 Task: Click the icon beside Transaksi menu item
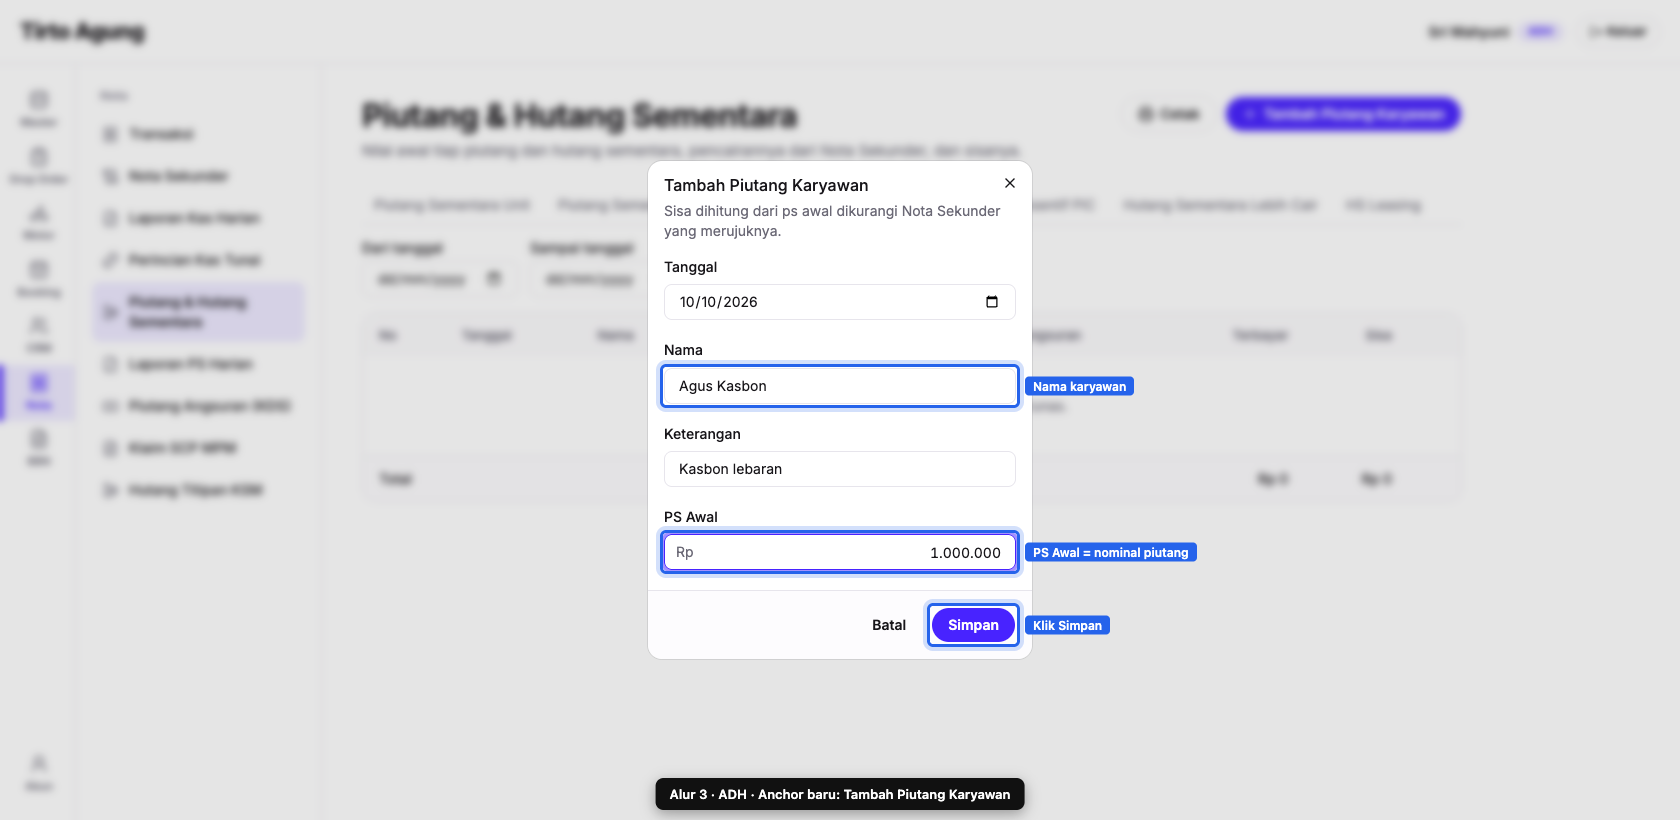click(x=111, y=134)
